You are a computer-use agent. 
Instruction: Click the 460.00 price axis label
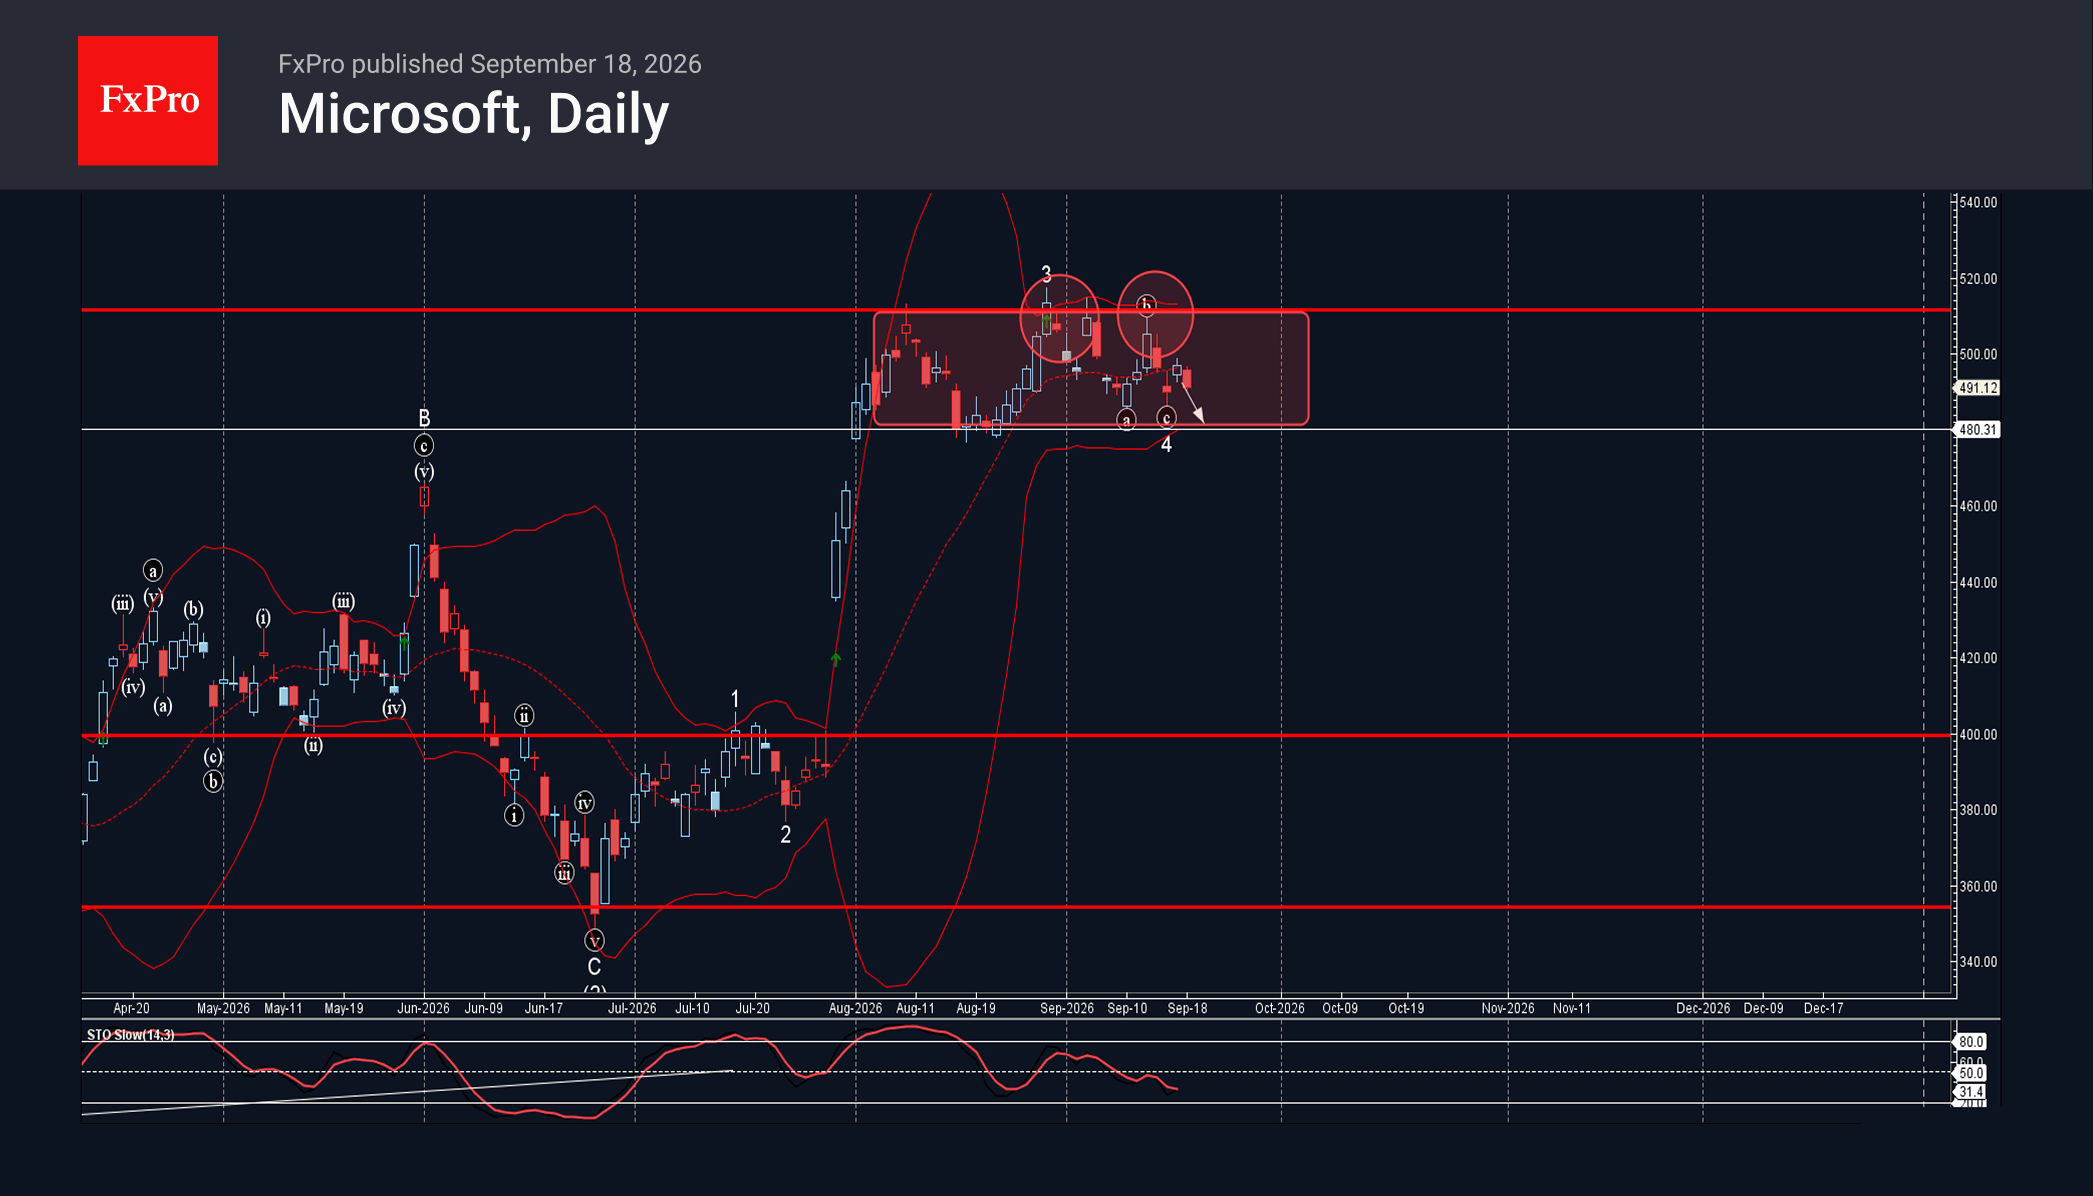click(x=1978, y=507)
